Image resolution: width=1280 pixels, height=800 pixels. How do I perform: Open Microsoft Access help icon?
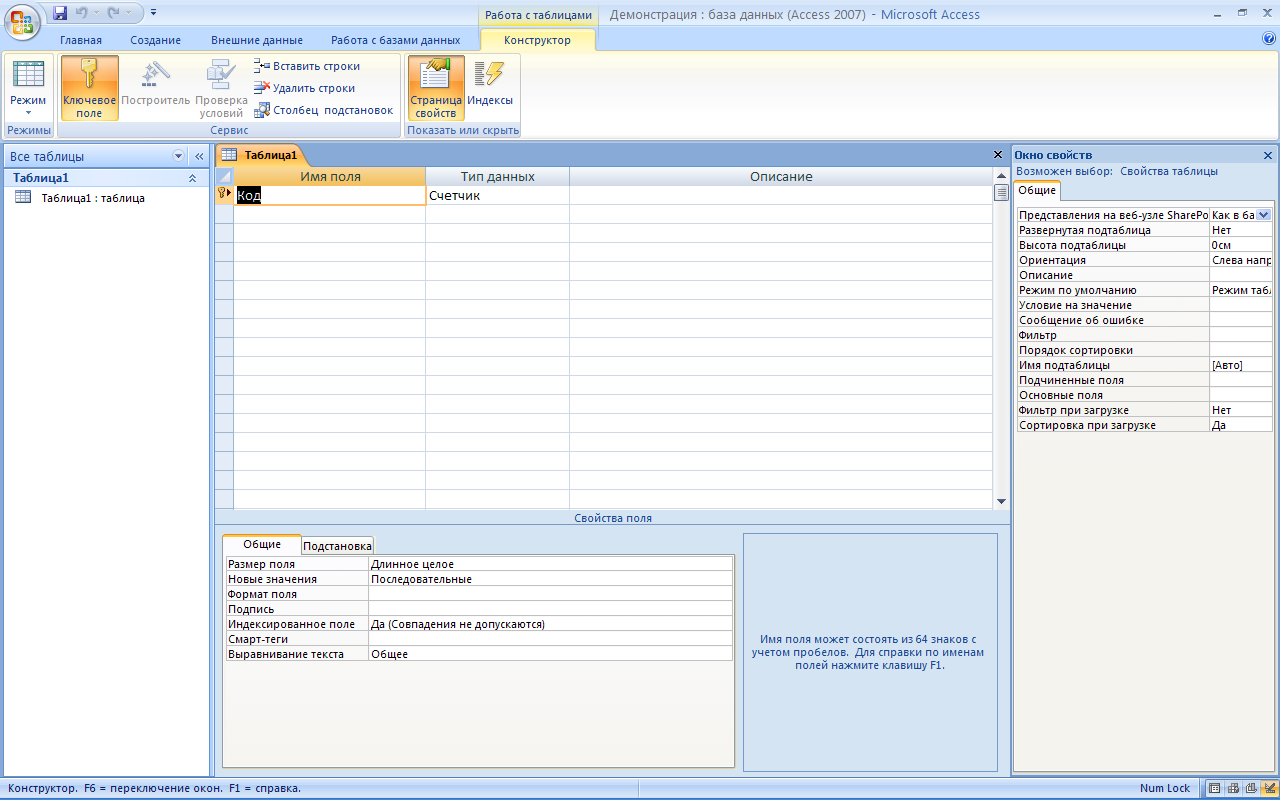click(x=1269, y=39)
